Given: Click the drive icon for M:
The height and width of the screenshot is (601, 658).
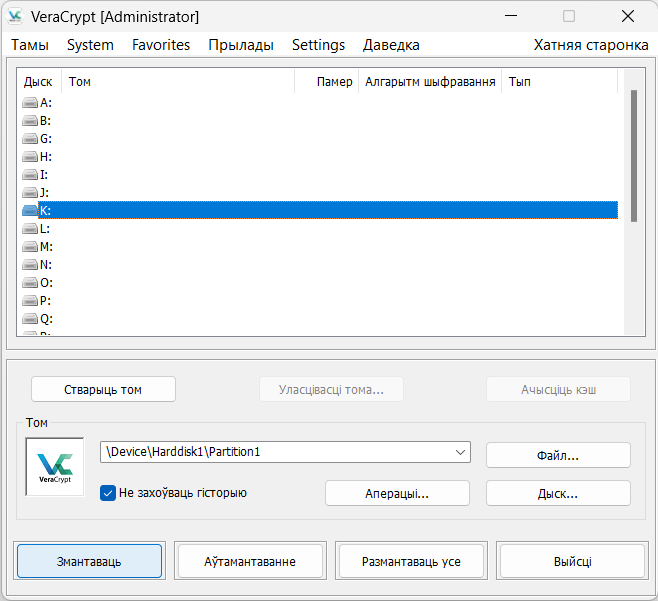Looking at the screenshot, I should click(30, 247).
